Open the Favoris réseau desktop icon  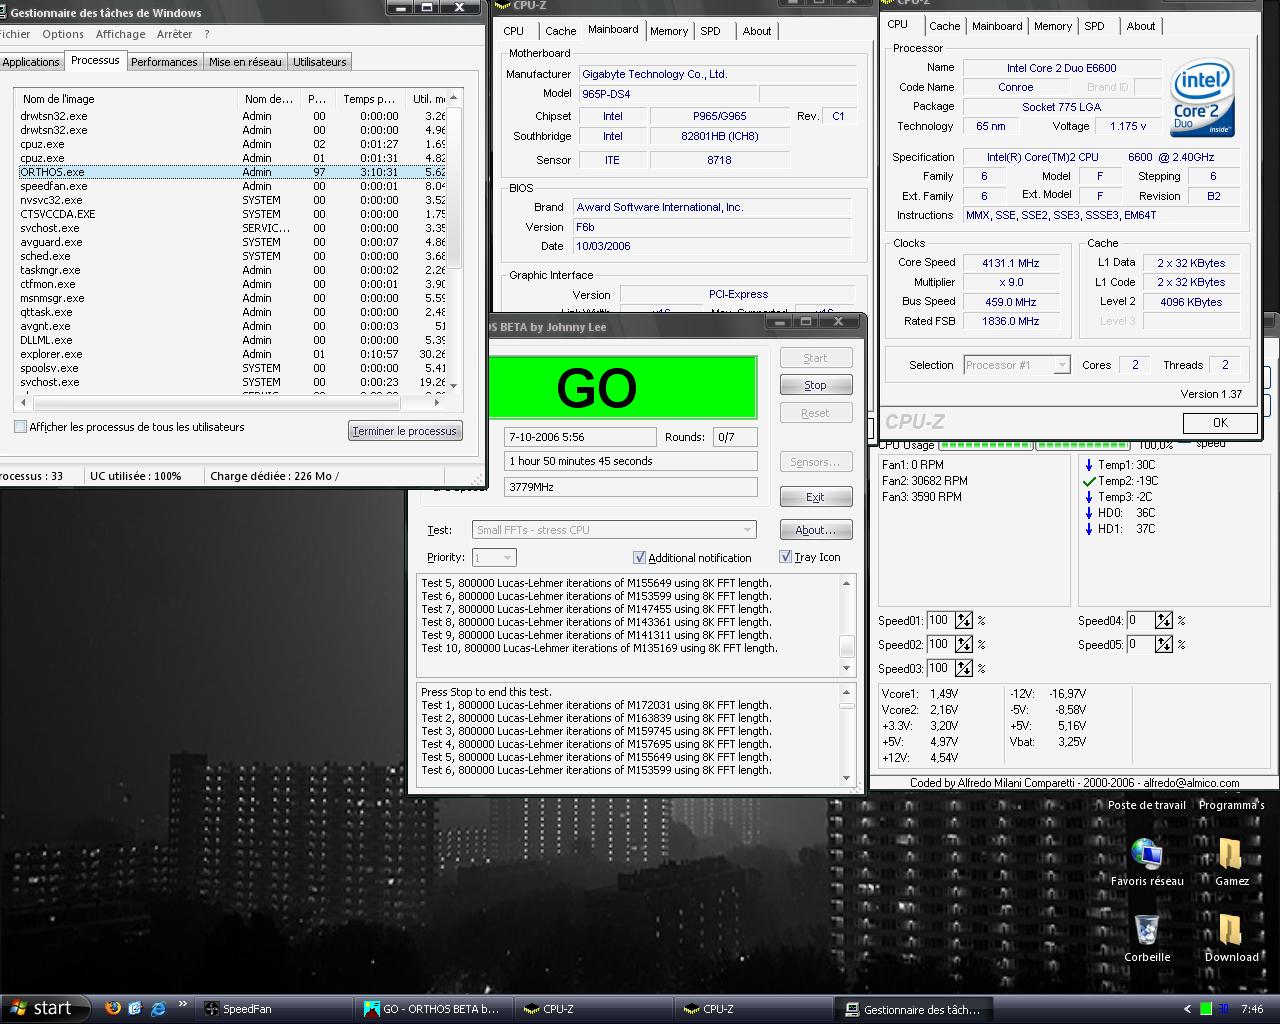click(x=1146, y=854)
